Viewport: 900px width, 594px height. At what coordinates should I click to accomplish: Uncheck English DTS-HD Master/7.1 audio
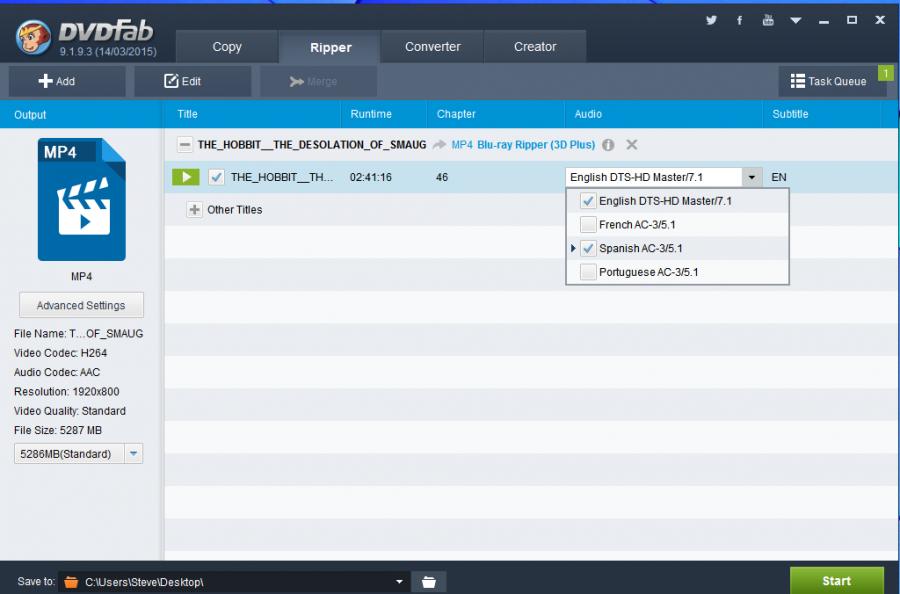[587, 201]
